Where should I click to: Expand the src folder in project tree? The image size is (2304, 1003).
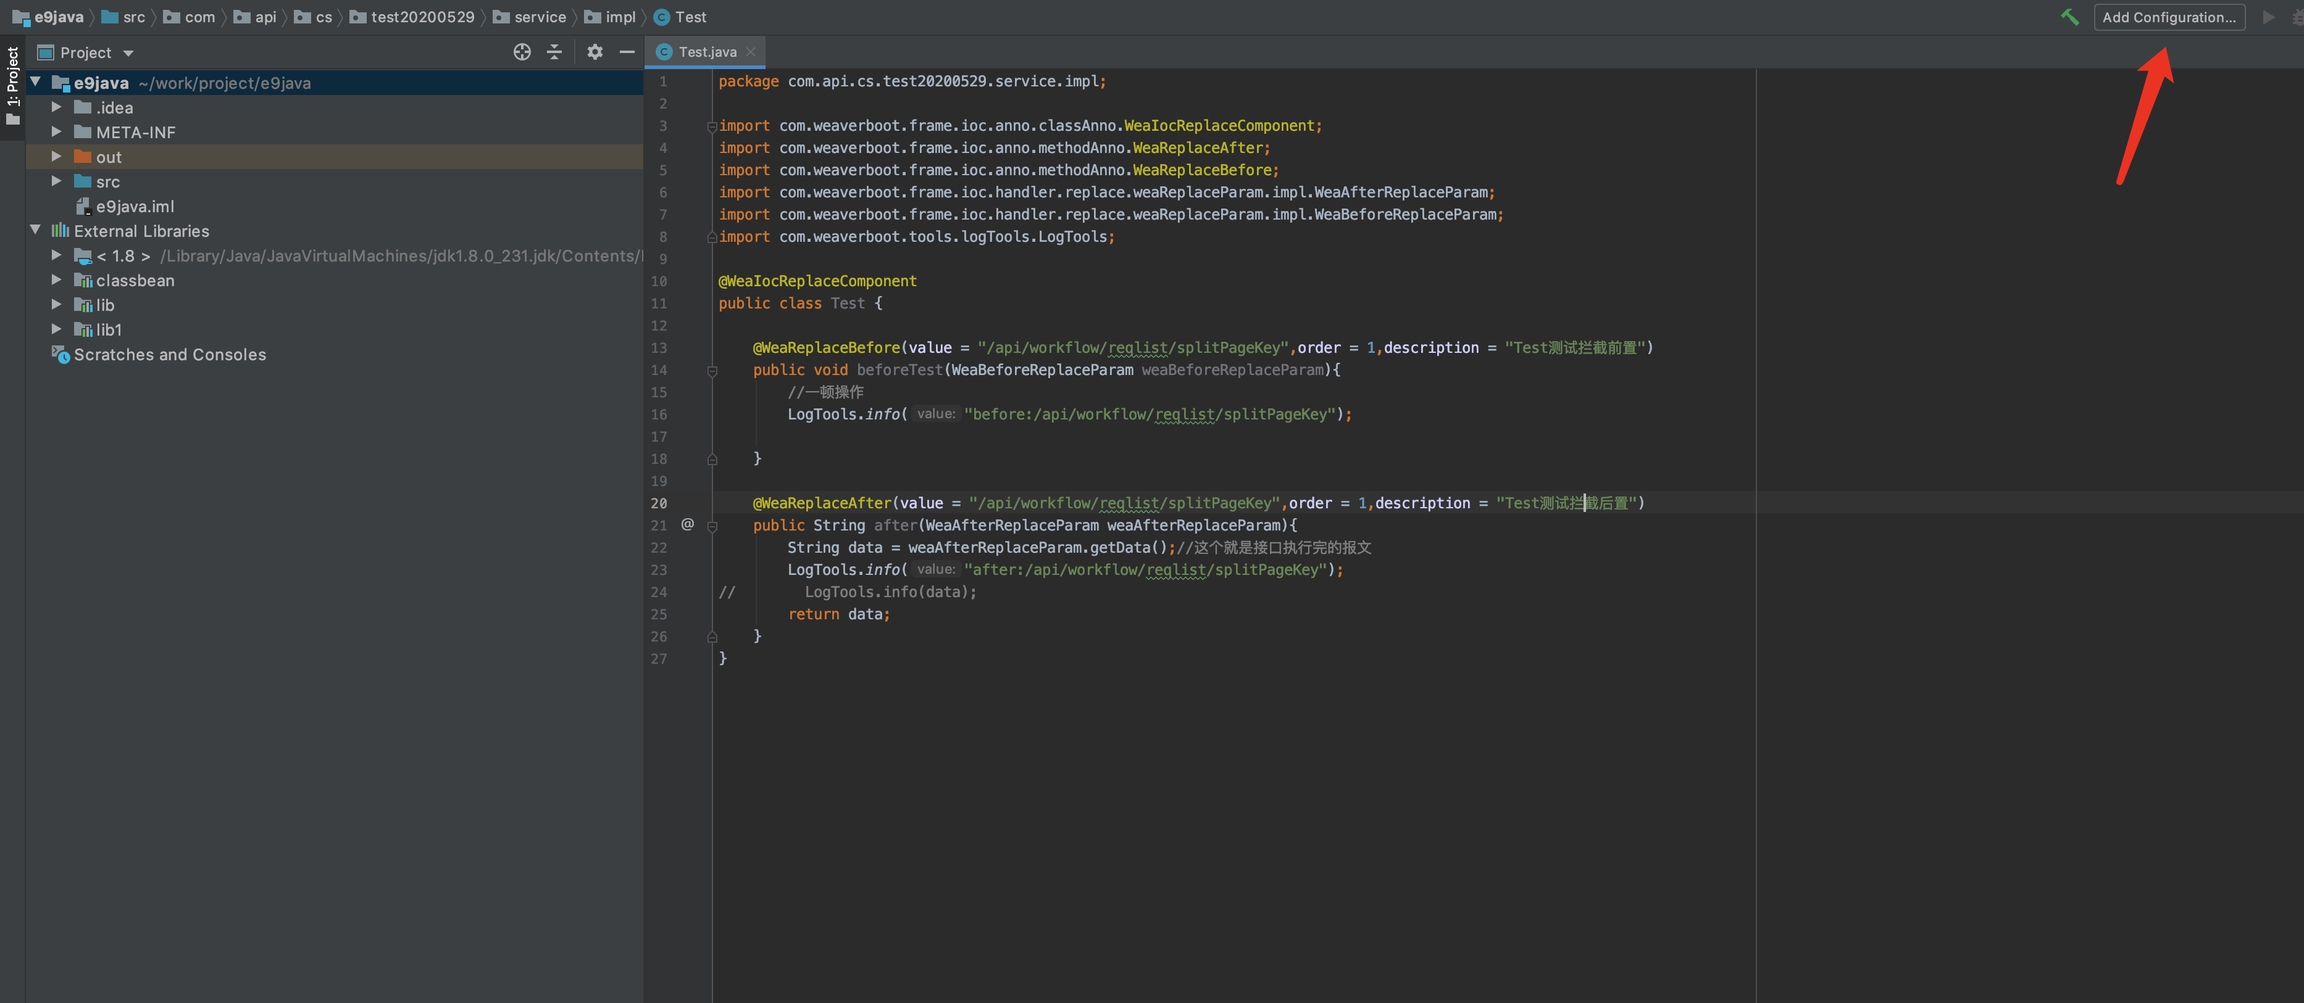[x=57, y=181]
